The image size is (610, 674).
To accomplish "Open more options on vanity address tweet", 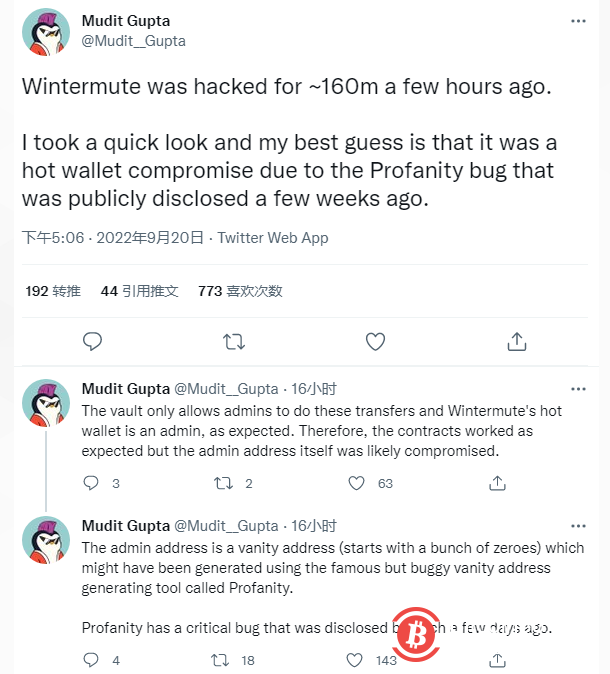I will coord(579,525).
